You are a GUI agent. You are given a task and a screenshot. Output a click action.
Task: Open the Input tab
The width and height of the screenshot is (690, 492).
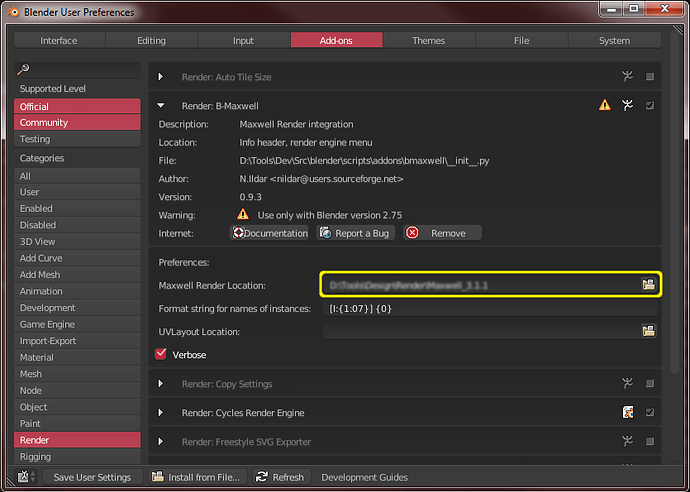pos(244,40)
